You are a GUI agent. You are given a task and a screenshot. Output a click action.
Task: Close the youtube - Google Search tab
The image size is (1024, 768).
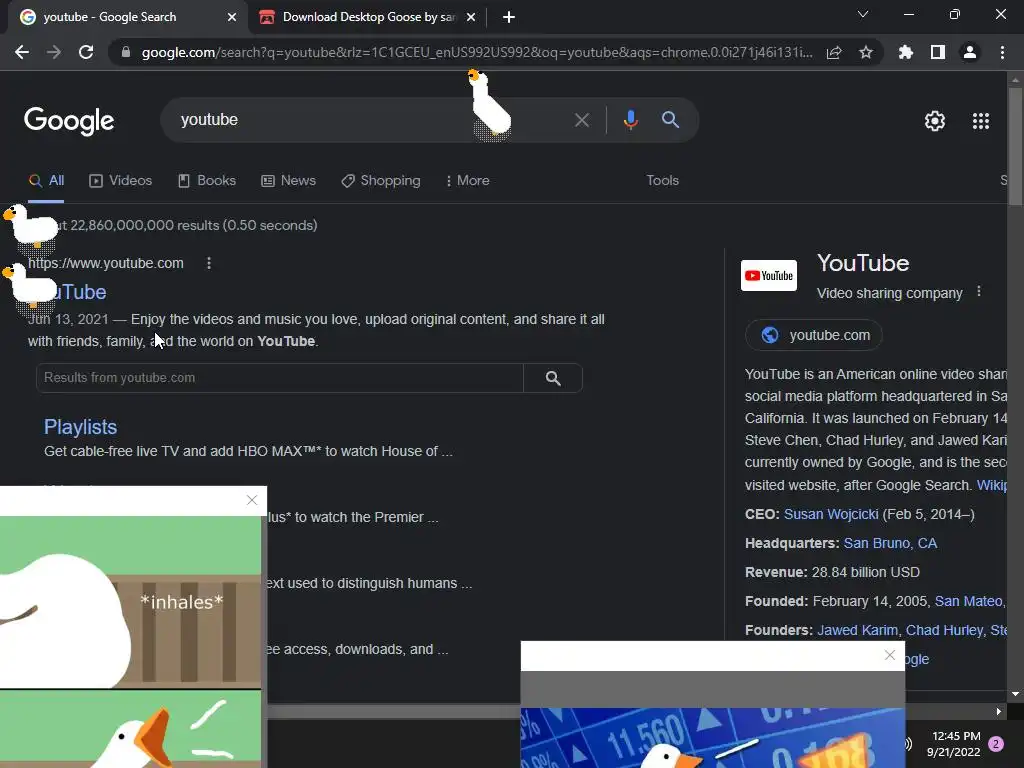[x=232, y=17]
